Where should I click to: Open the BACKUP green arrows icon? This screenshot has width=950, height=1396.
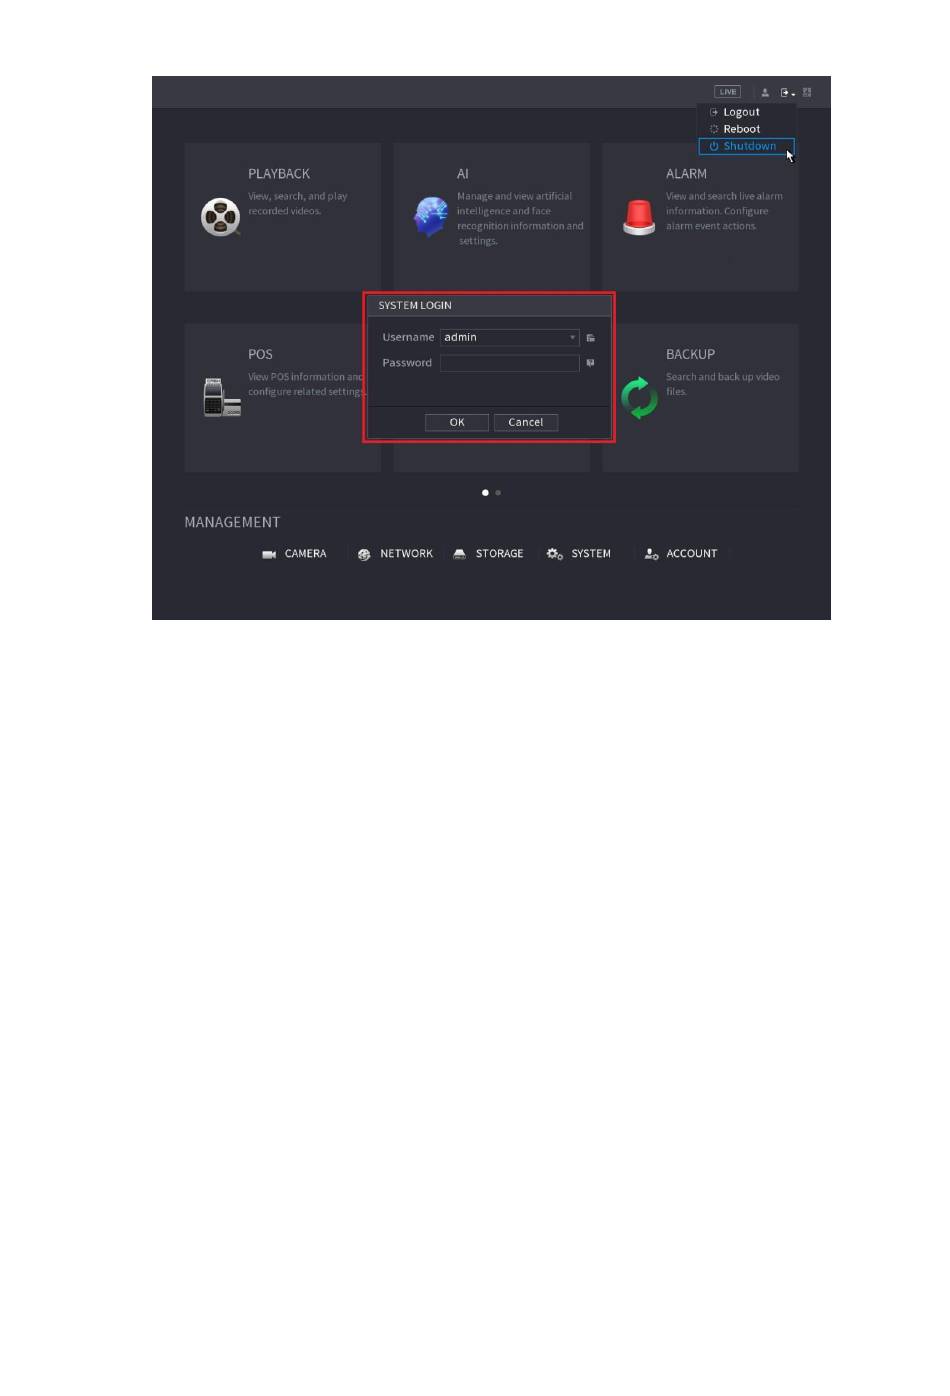pos(639,398)
